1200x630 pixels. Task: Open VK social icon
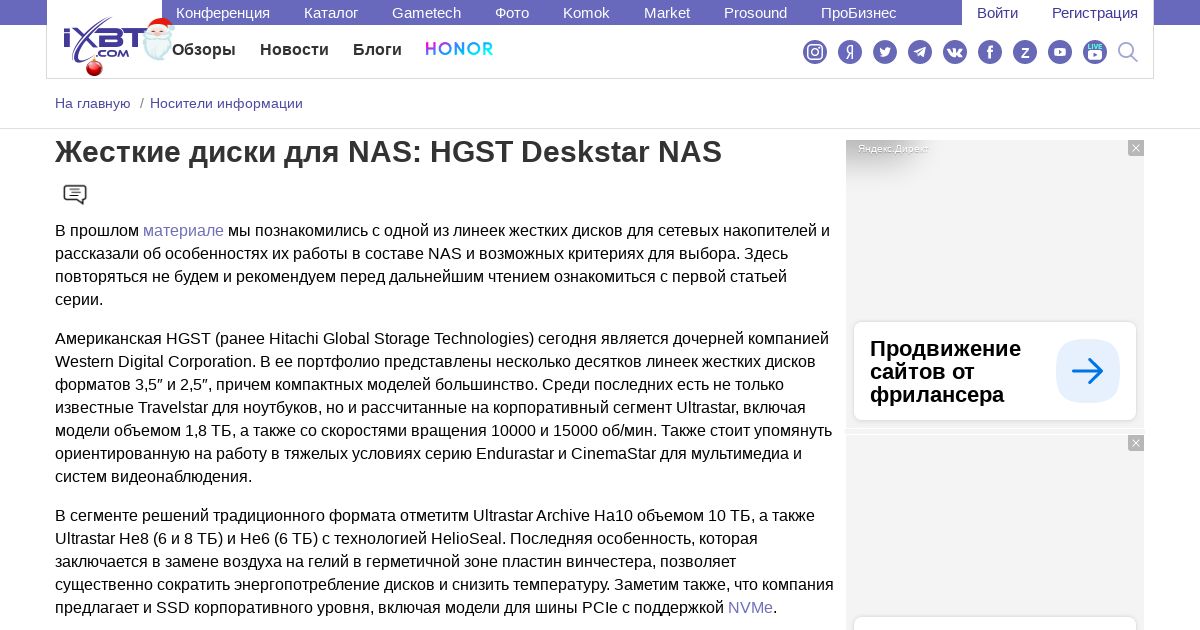point(955,52)
